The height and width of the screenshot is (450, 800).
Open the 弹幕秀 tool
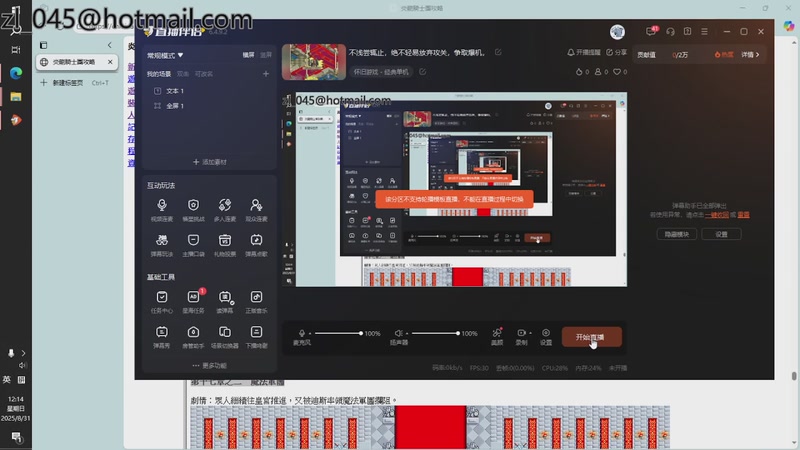point(162,337)
